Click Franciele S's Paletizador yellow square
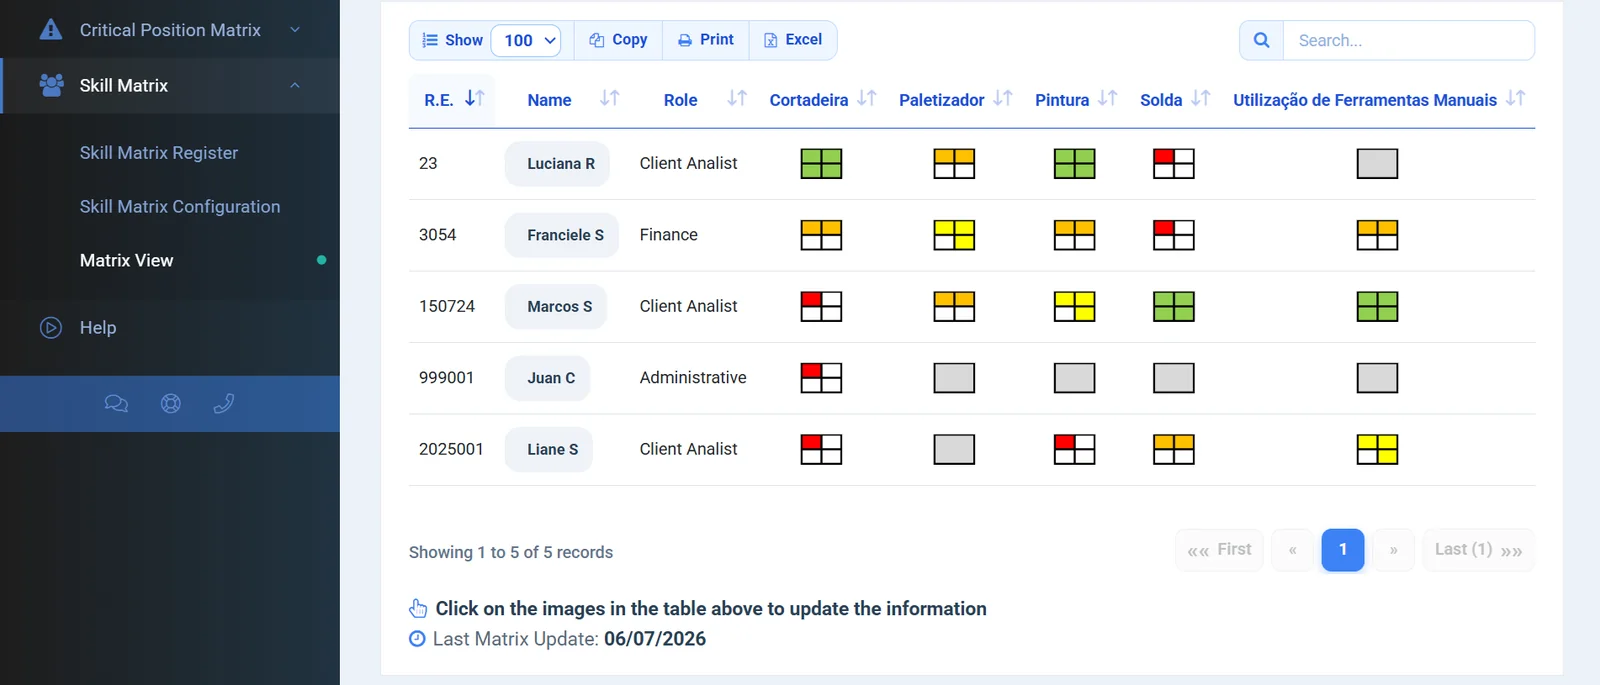Viewport: 1600px width, 685px height. (x=954, y=235)
